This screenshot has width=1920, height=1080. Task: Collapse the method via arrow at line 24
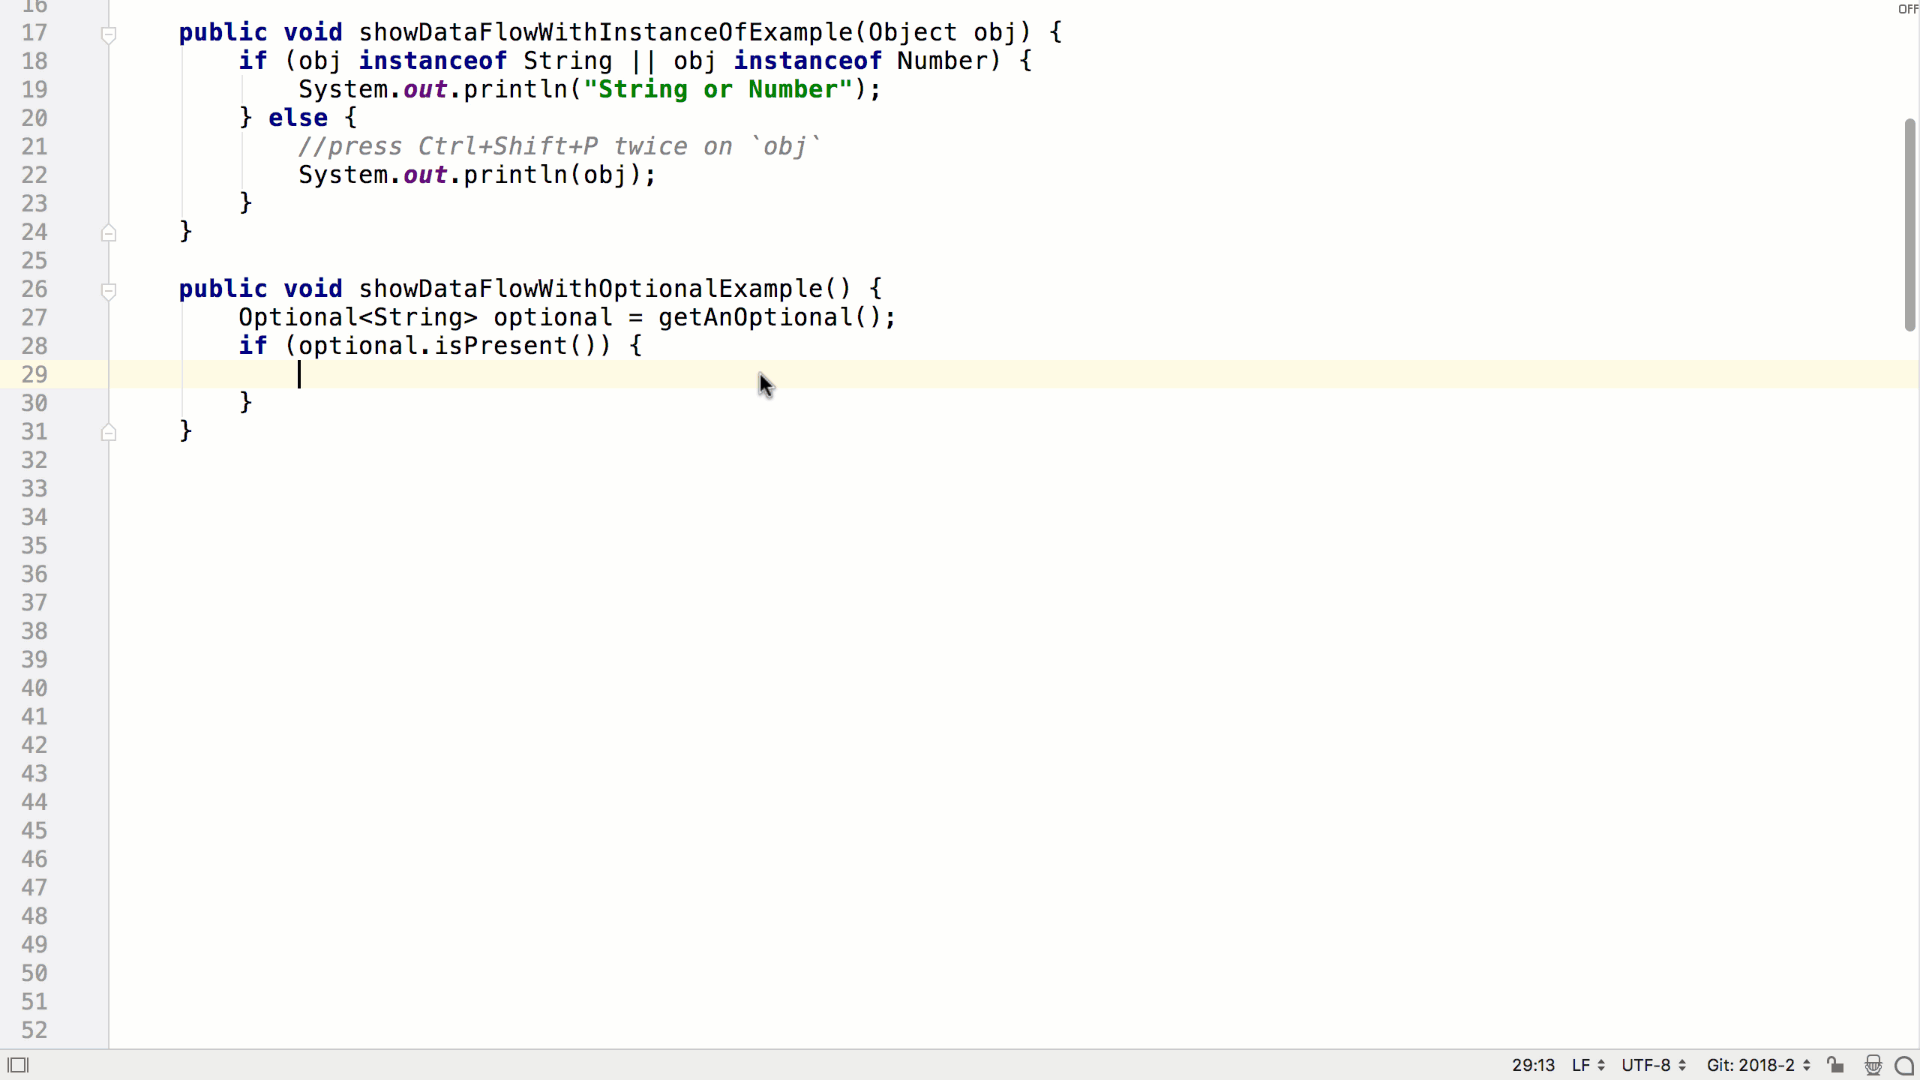tap(108, 233)
